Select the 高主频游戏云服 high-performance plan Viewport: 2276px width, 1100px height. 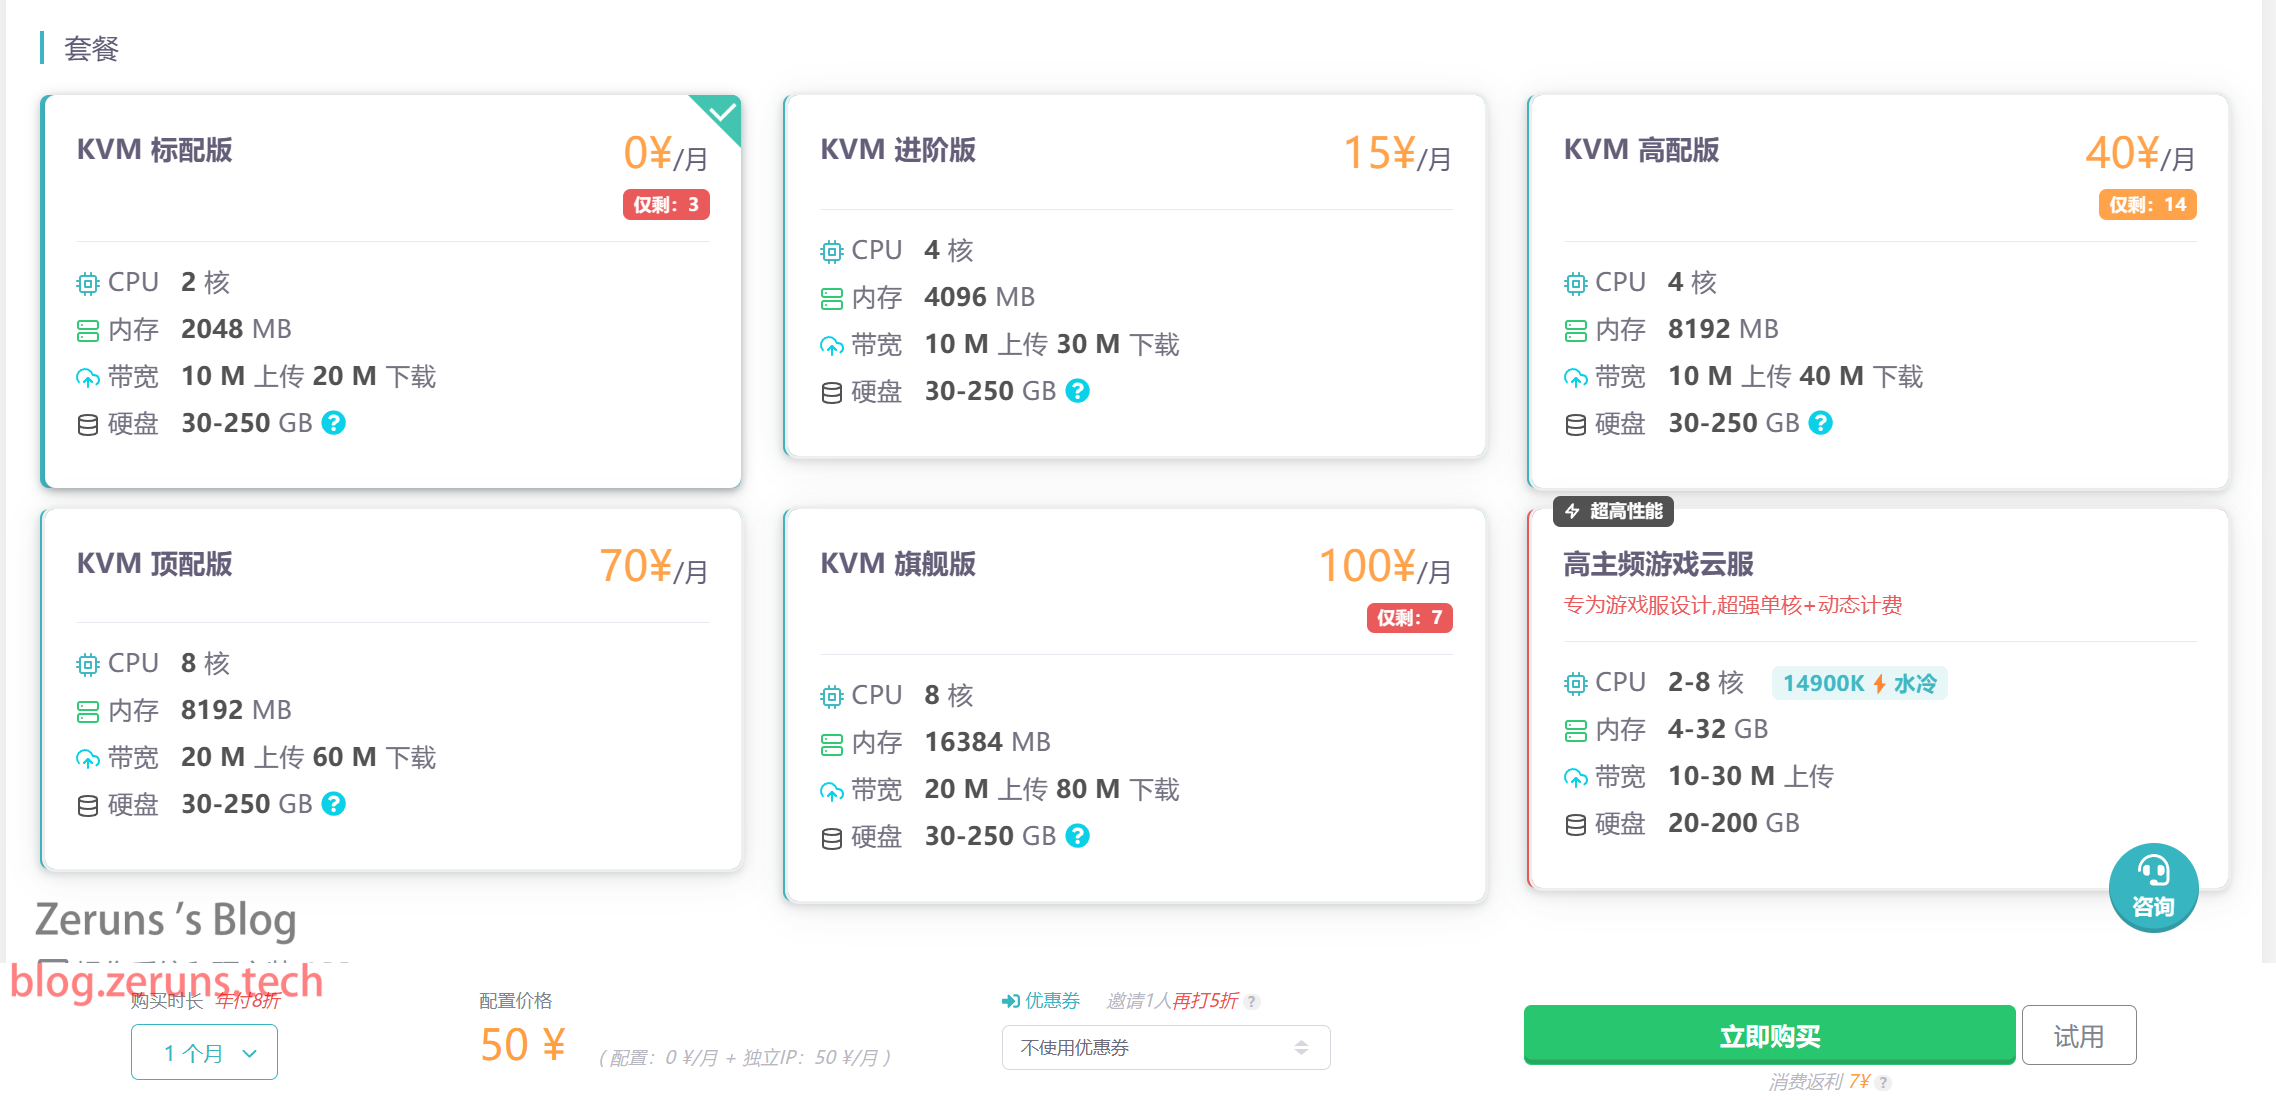pos(1878,699)
